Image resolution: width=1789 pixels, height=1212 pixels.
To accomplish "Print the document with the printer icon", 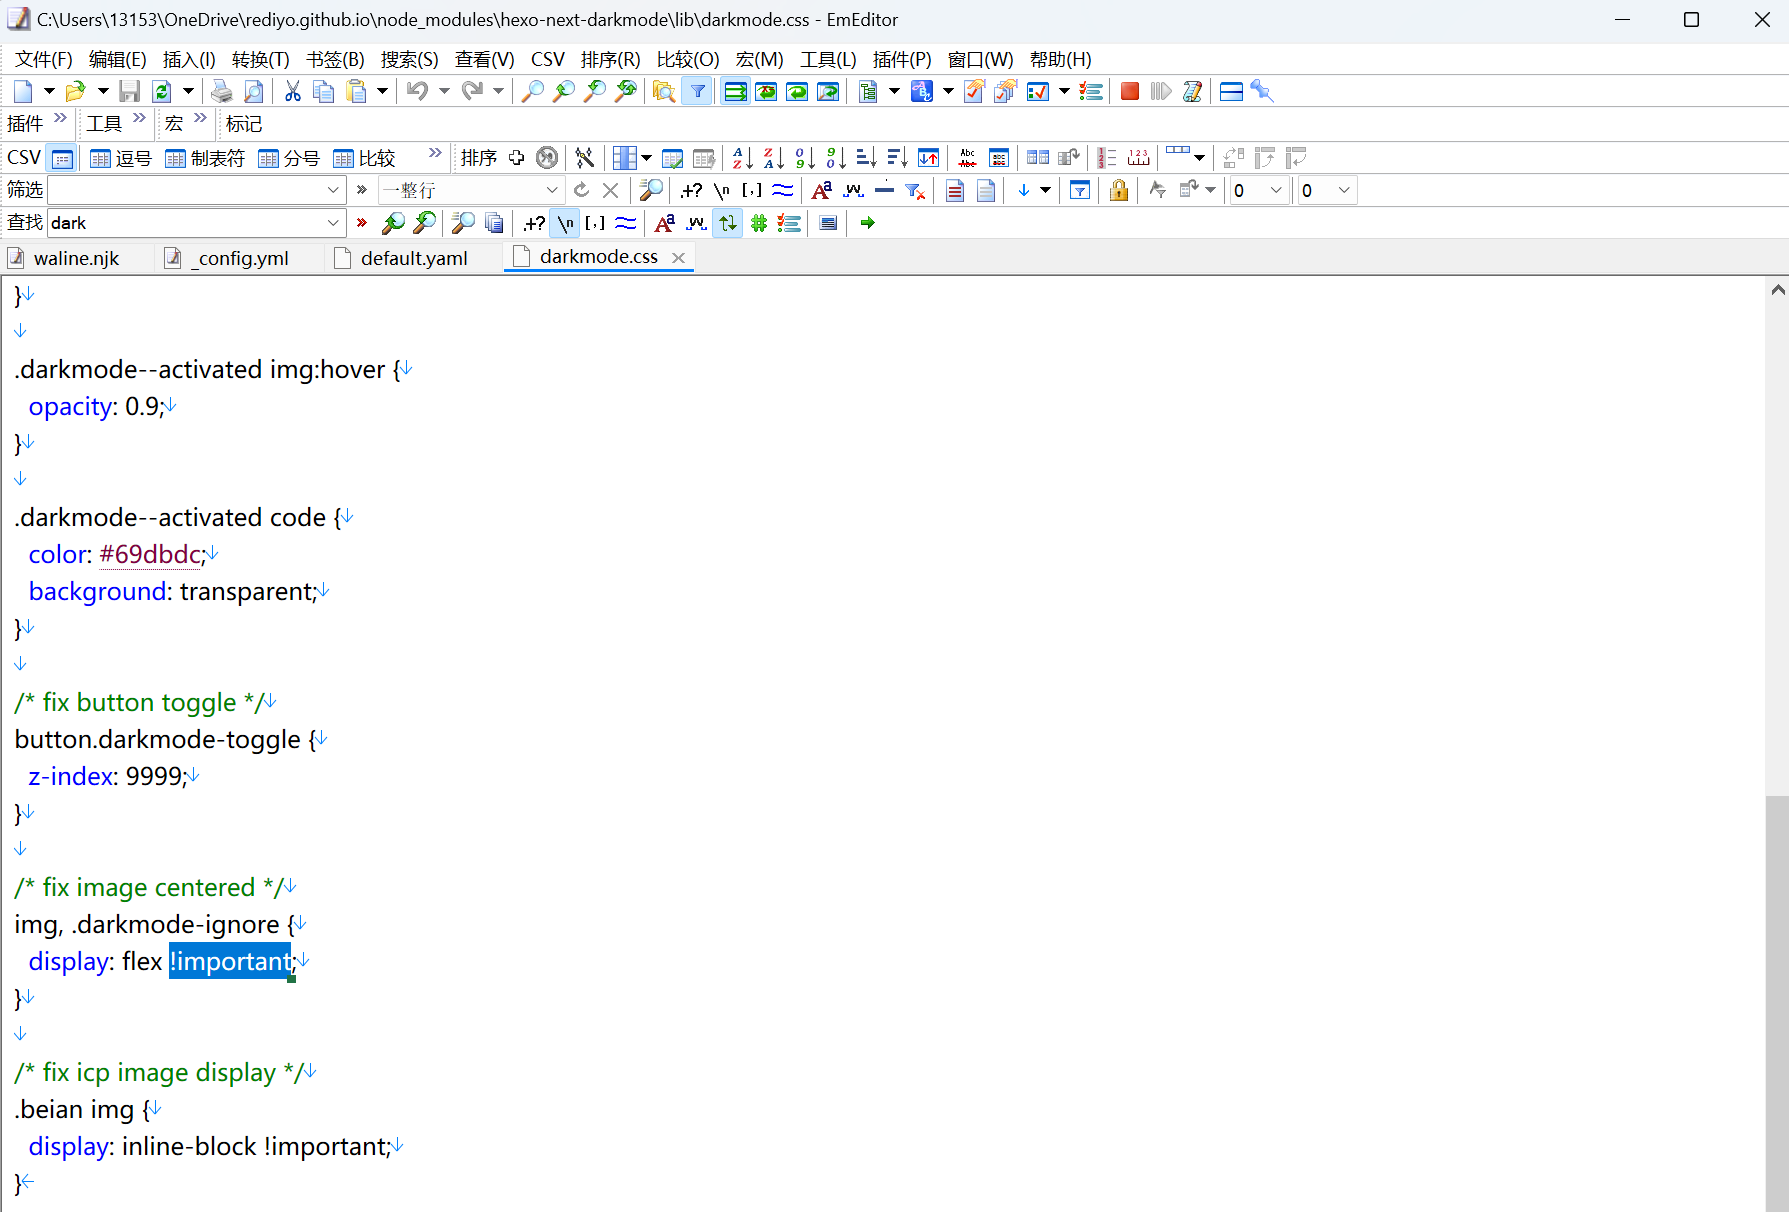I will [222, 92].
